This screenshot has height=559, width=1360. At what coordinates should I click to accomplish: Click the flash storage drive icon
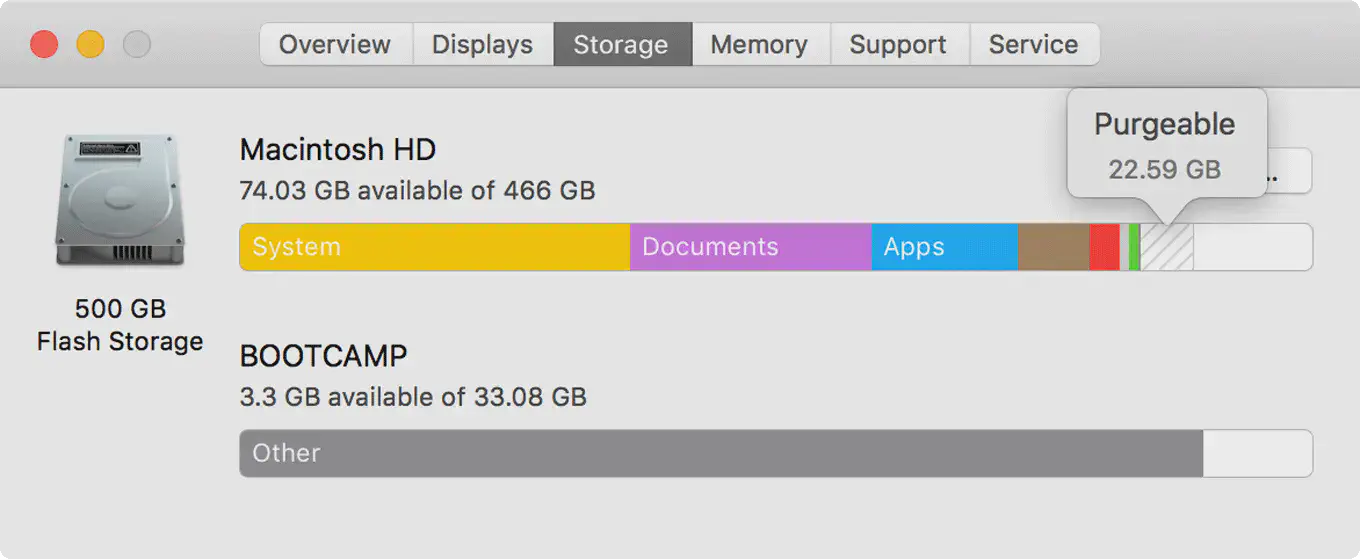point(120,200)
